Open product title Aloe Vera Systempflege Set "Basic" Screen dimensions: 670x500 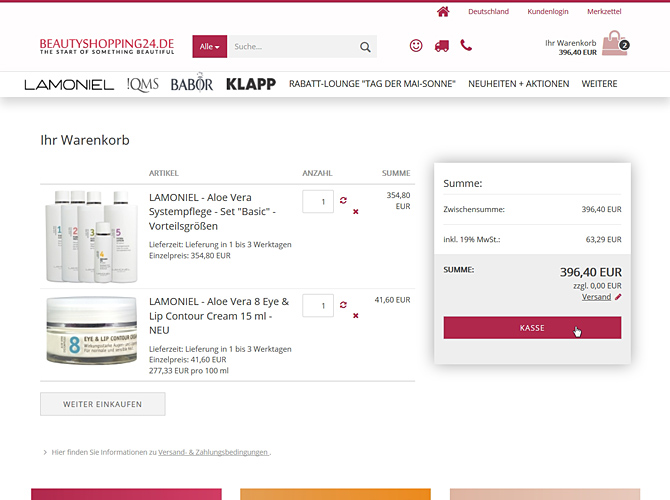pos(212,212)
